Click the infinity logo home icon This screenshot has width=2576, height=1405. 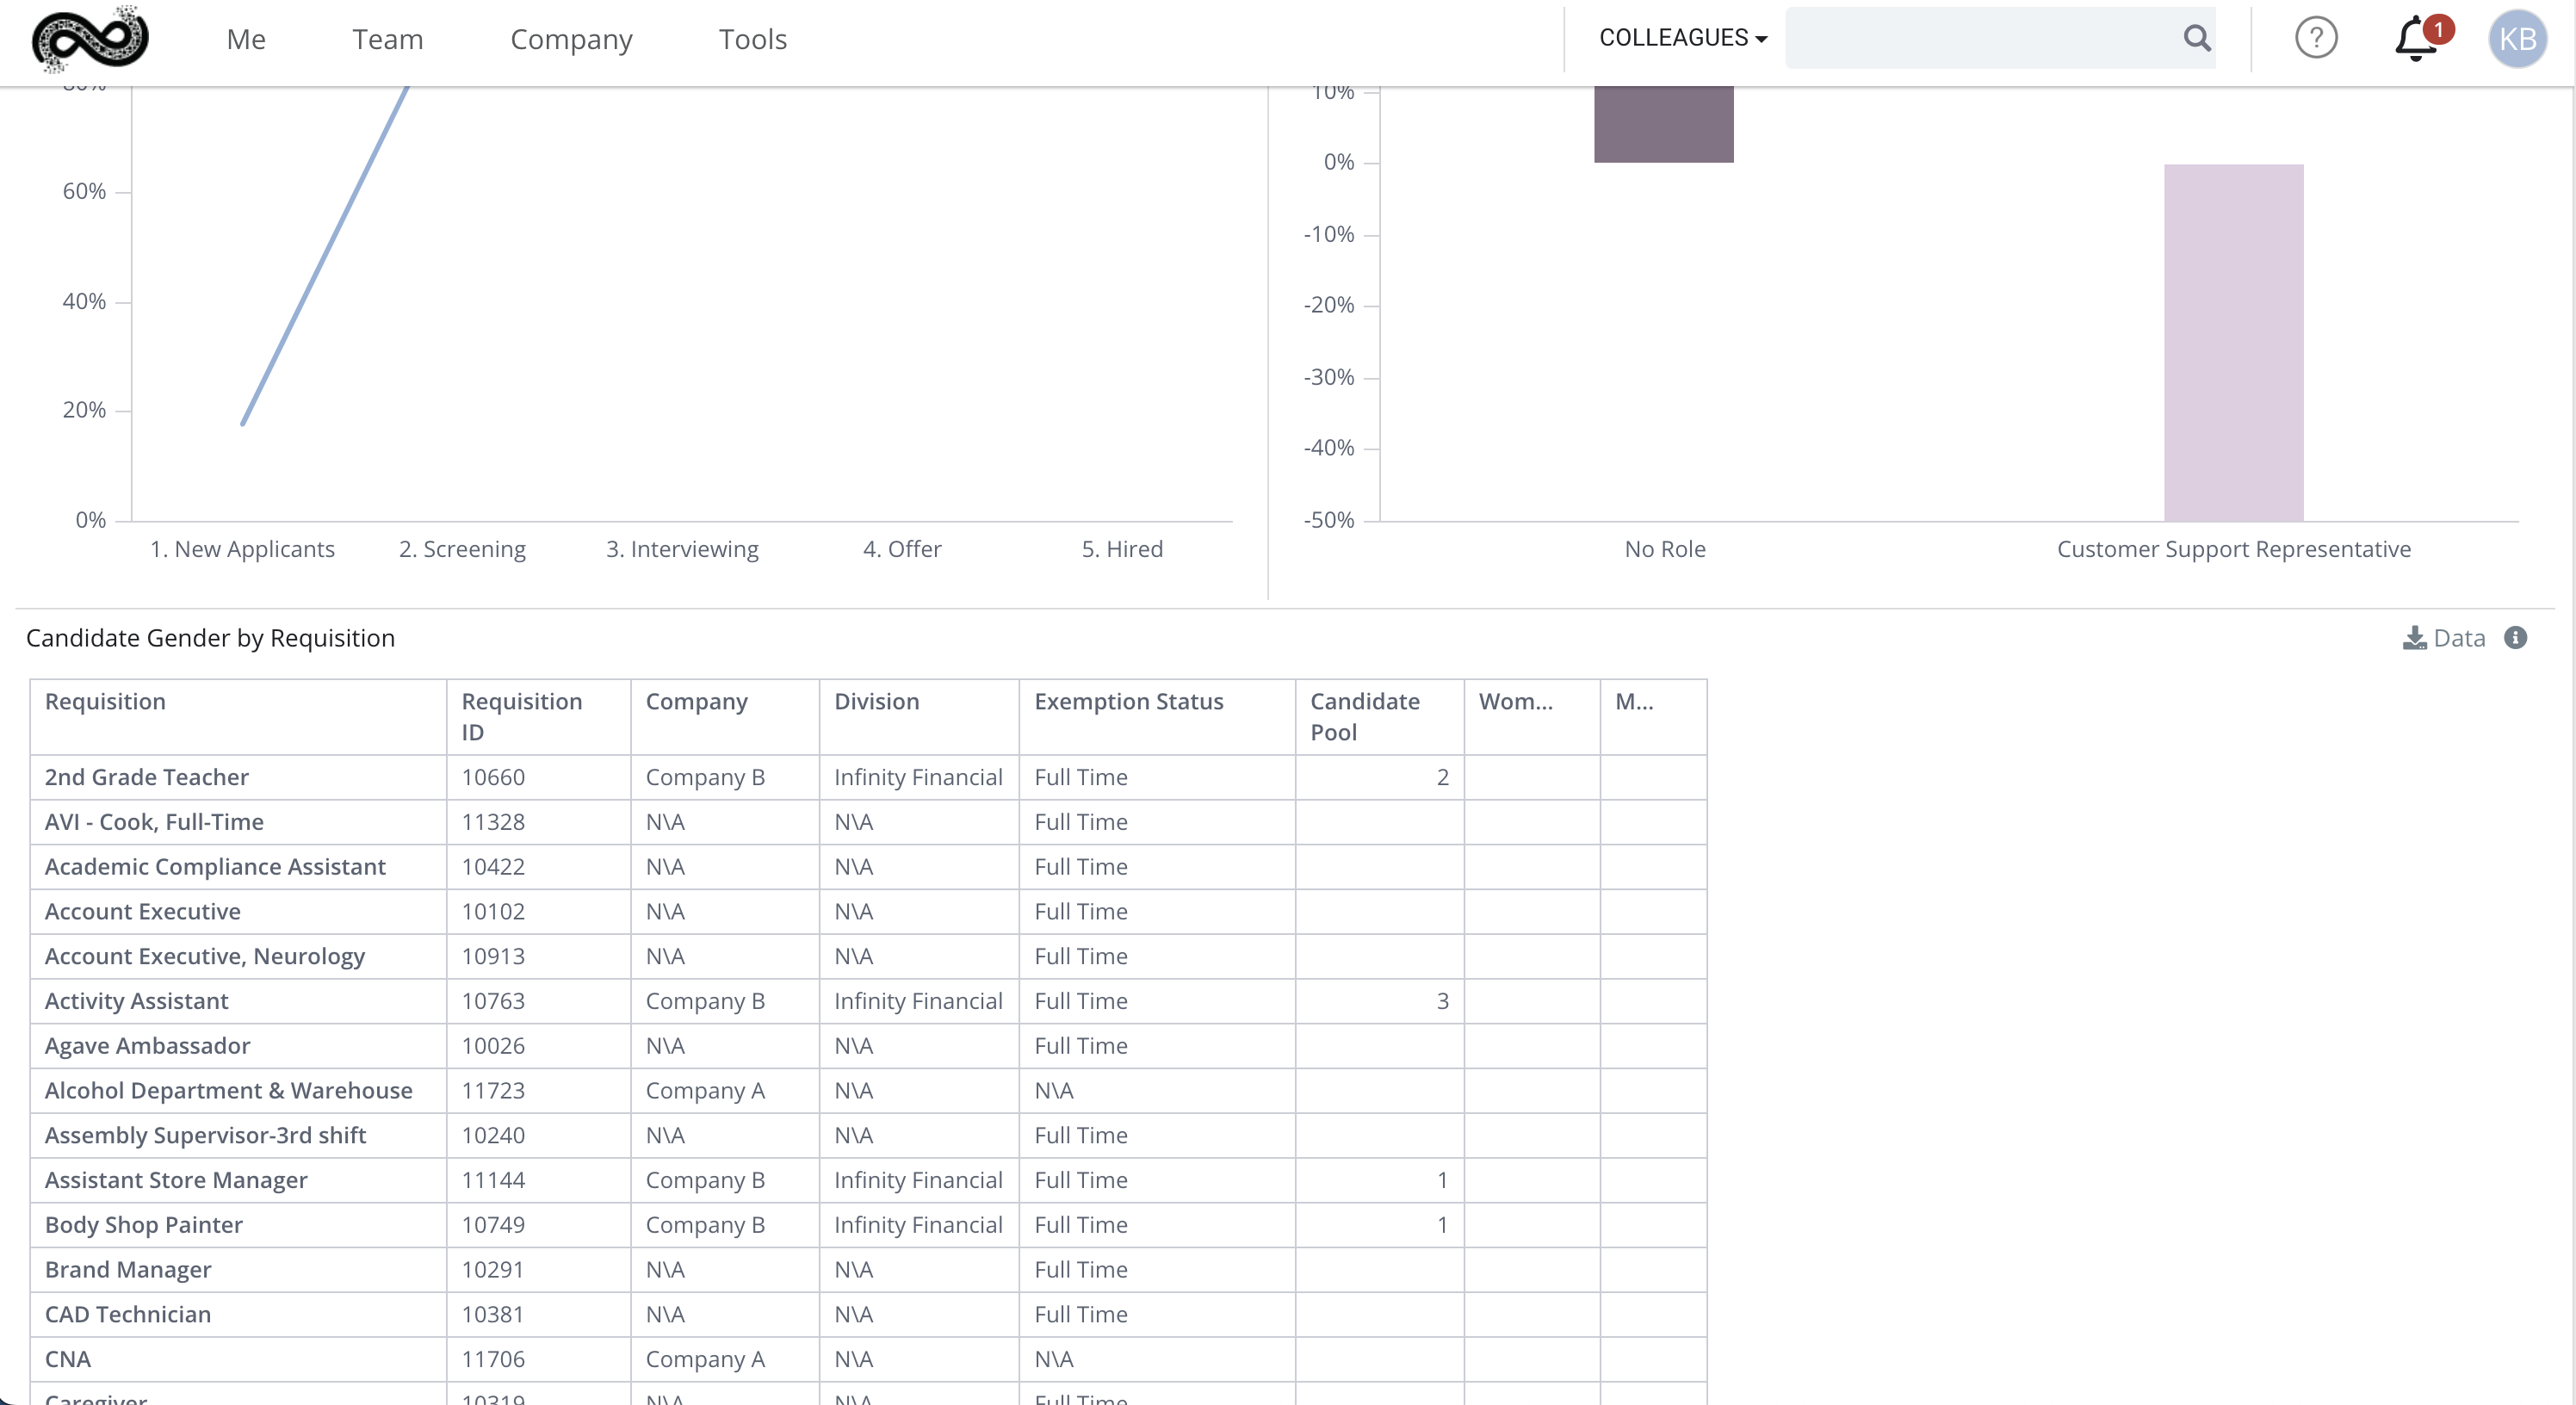click(90, 38)
